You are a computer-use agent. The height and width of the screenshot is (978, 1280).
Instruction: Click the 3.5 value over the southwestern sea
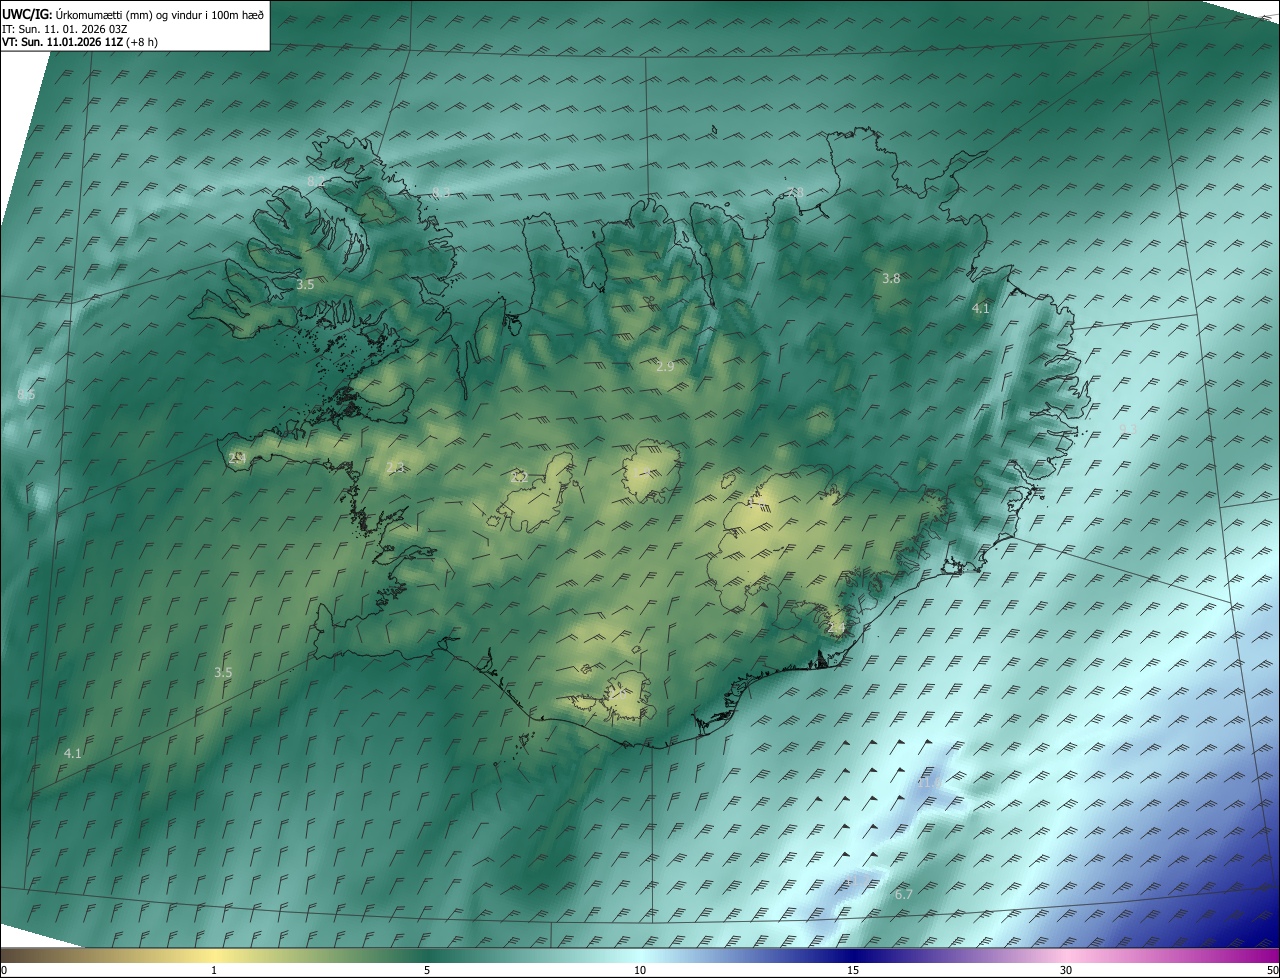tap(223, 673)
